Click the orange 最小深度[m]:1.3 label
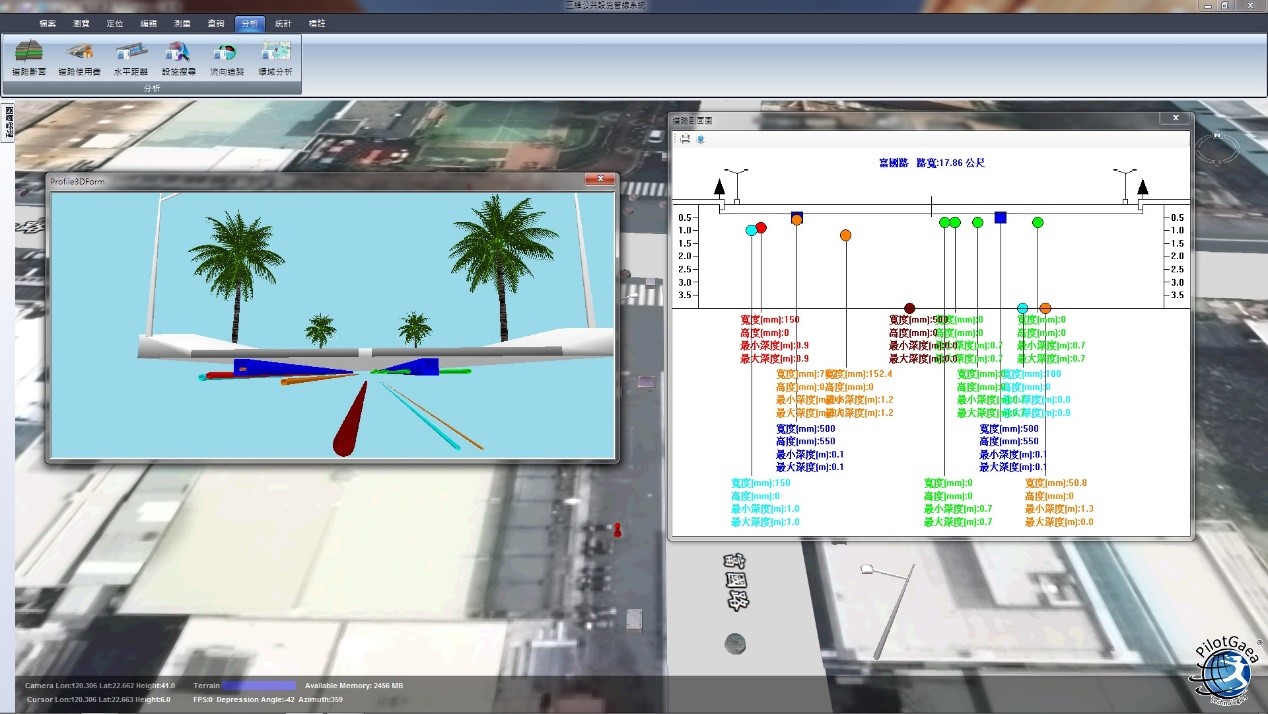The width and height of the screenshot is (1268, 714). 1059,509
